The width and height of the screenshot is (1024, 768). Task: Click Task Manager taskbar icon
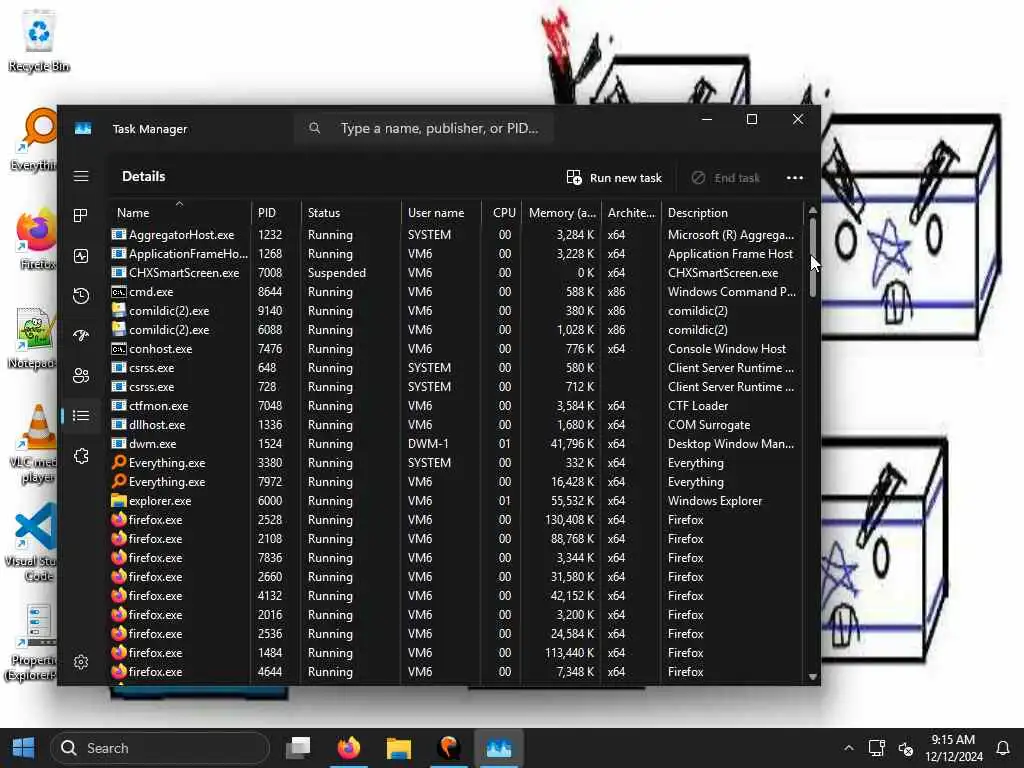click(x=498, y=748)
